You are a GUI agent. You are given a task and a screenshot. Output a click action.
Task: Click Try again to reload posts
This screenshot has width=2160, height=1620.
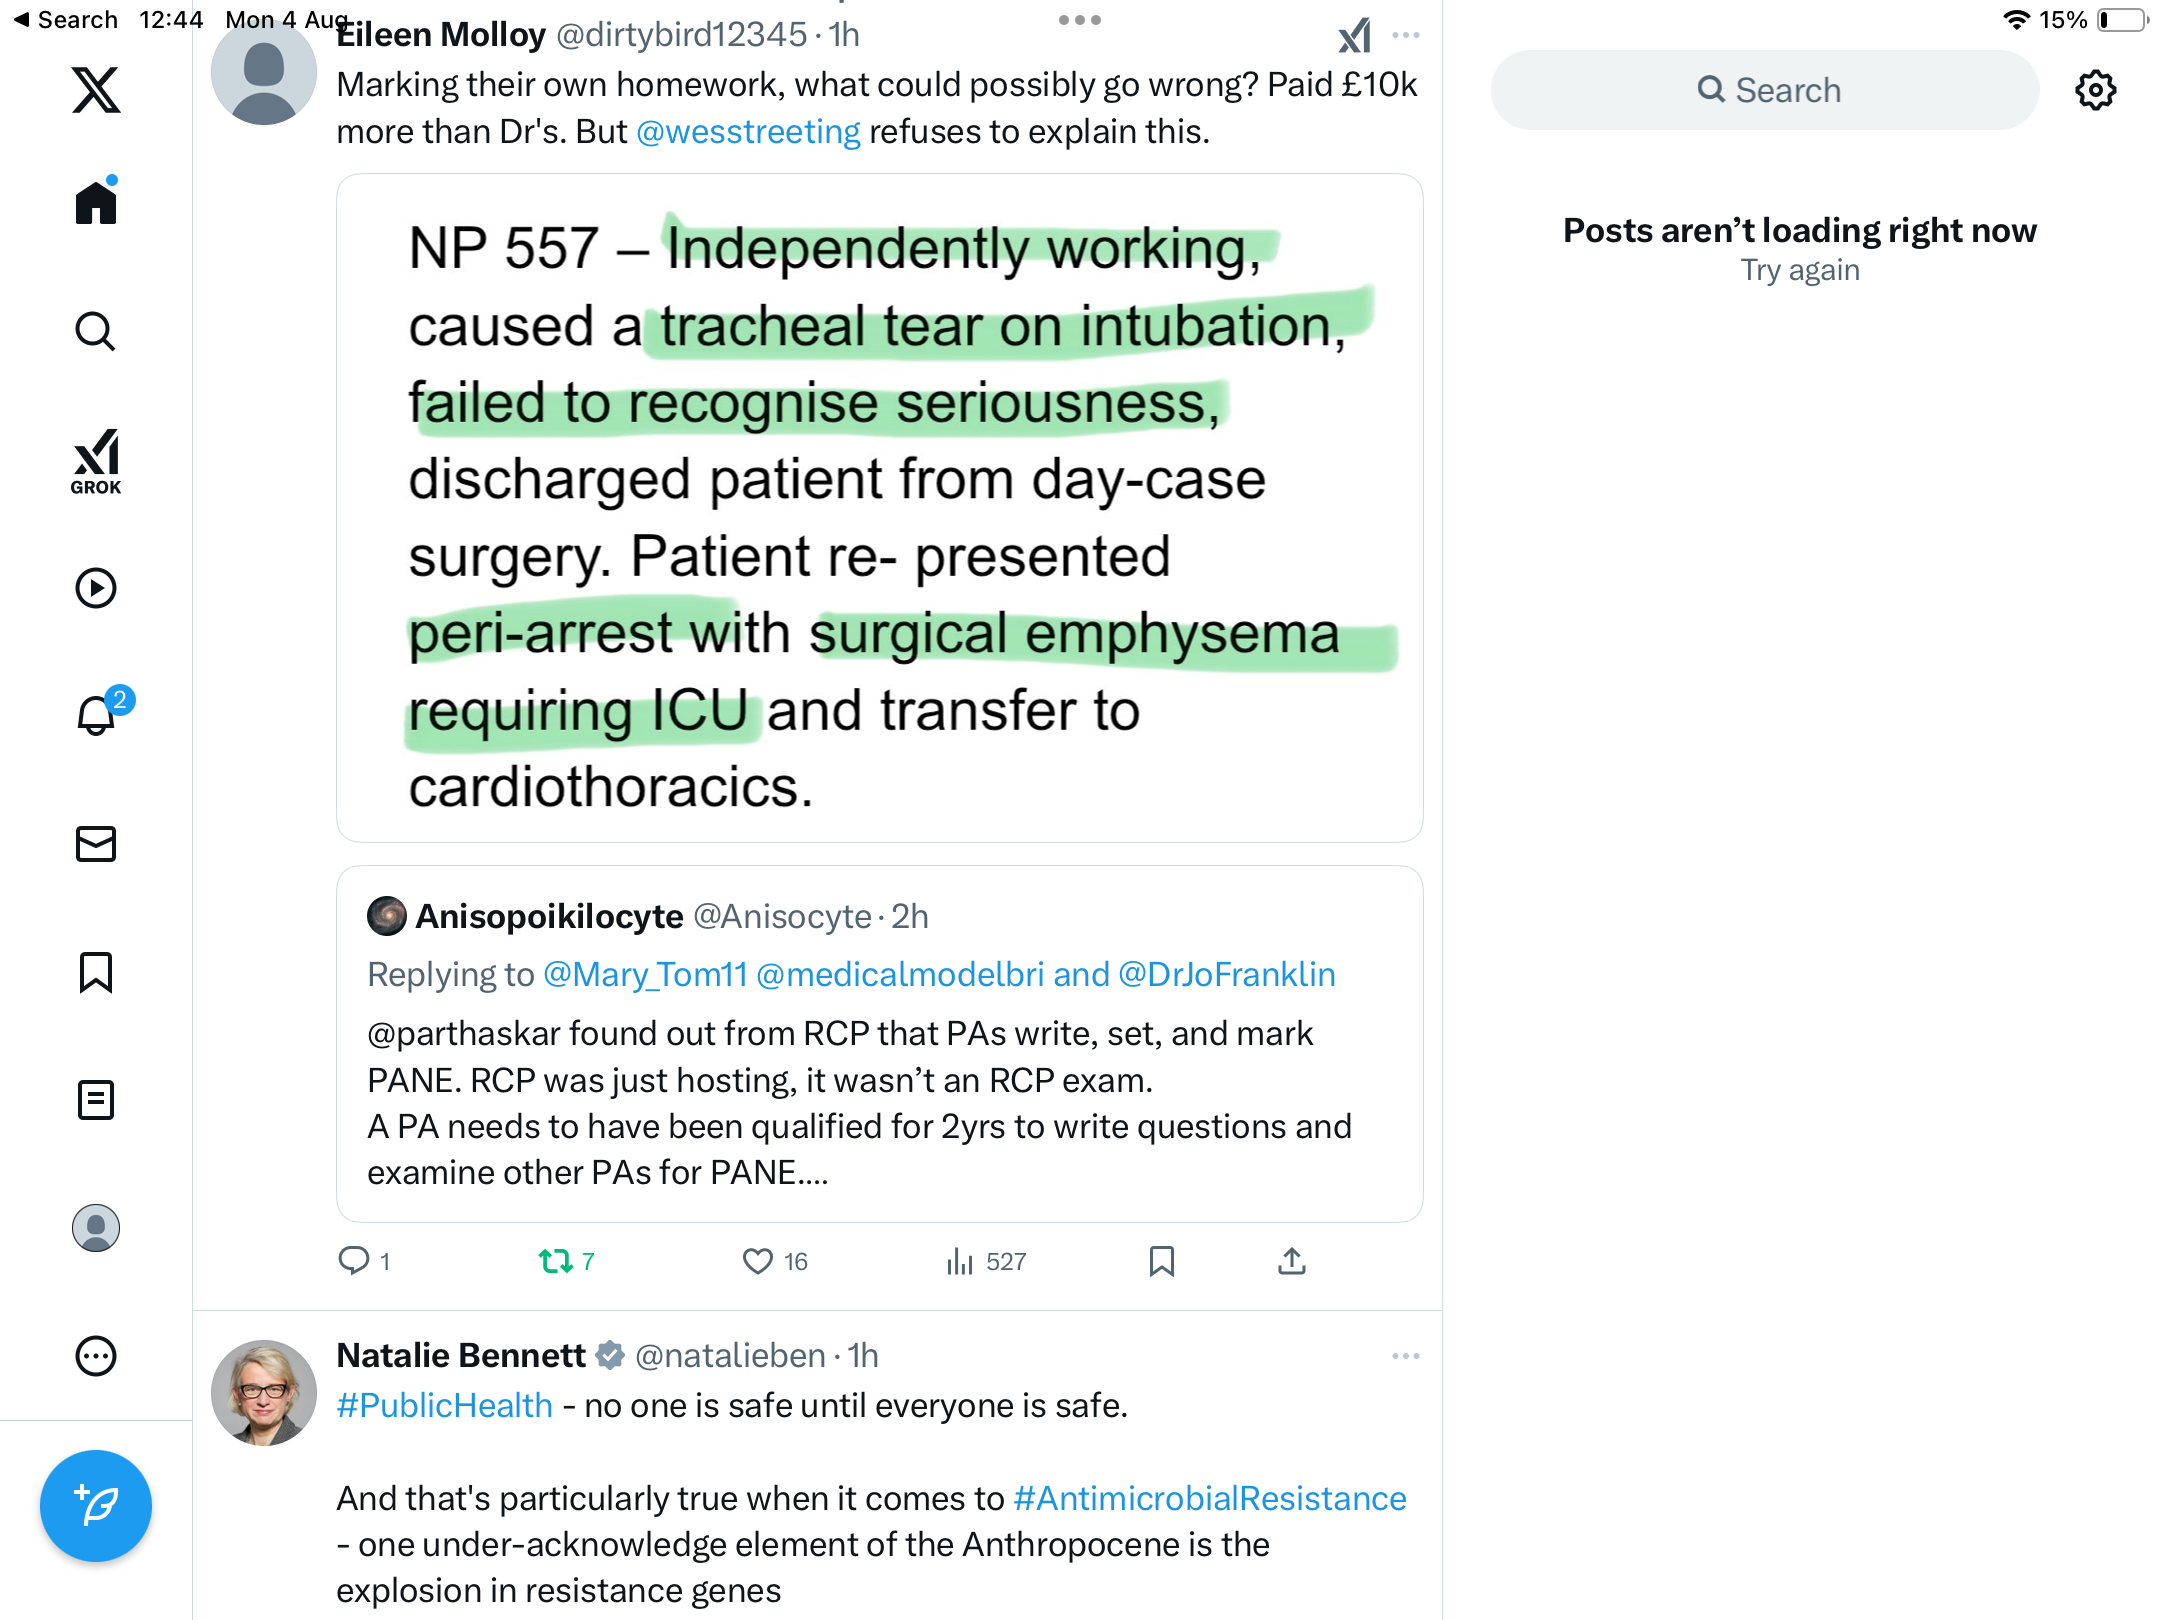(1799, 270)
